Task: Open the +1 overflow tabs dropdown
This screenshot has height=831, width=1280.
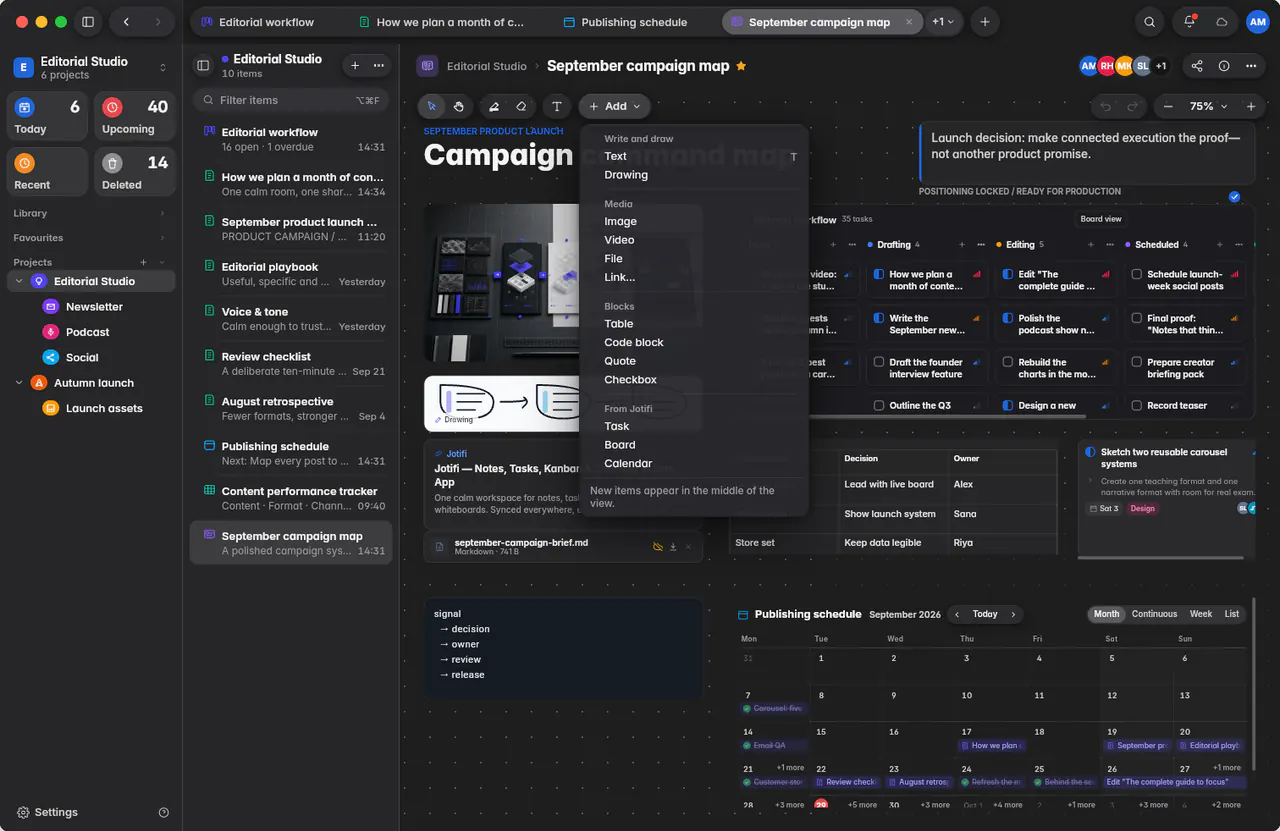Action: [943, 22]
